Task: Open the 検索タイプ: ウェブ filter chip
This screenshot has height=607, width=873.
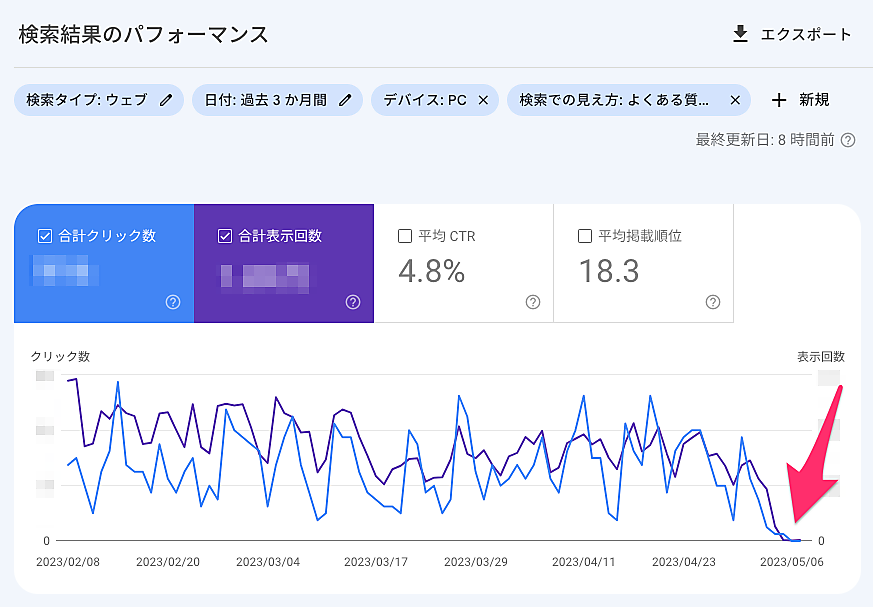Action: [86, 100]
